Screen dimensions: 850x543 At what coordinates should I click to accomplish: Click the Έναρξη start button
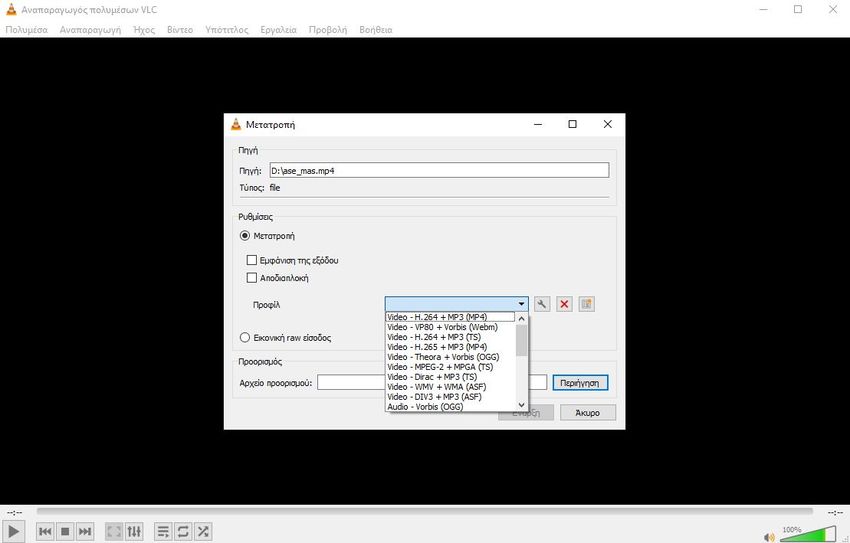pyautogui.click(x=526, y=413)
